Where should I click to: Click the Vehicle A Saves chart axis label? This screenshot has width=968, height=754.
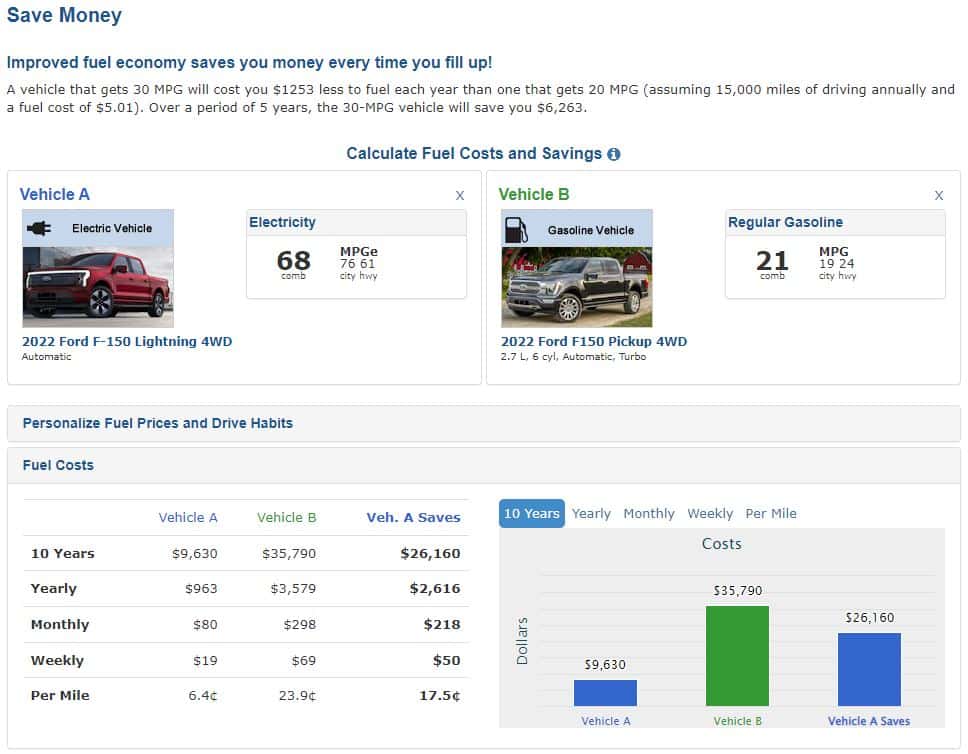(869, 721)
